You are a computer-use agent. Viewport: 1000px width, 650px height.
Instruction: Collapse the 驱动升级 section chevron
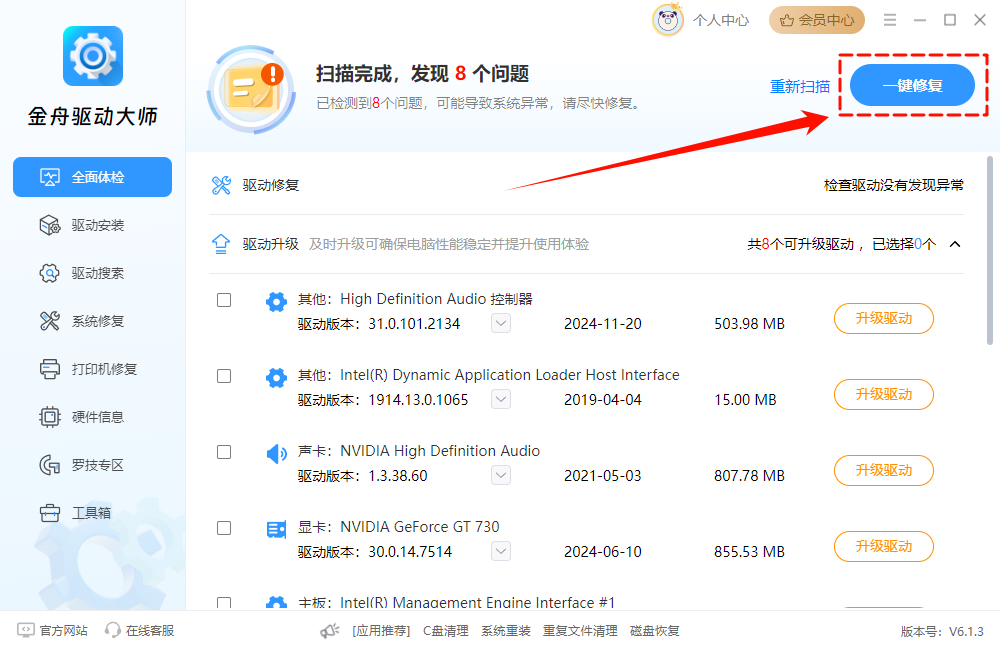click(954, 244)
